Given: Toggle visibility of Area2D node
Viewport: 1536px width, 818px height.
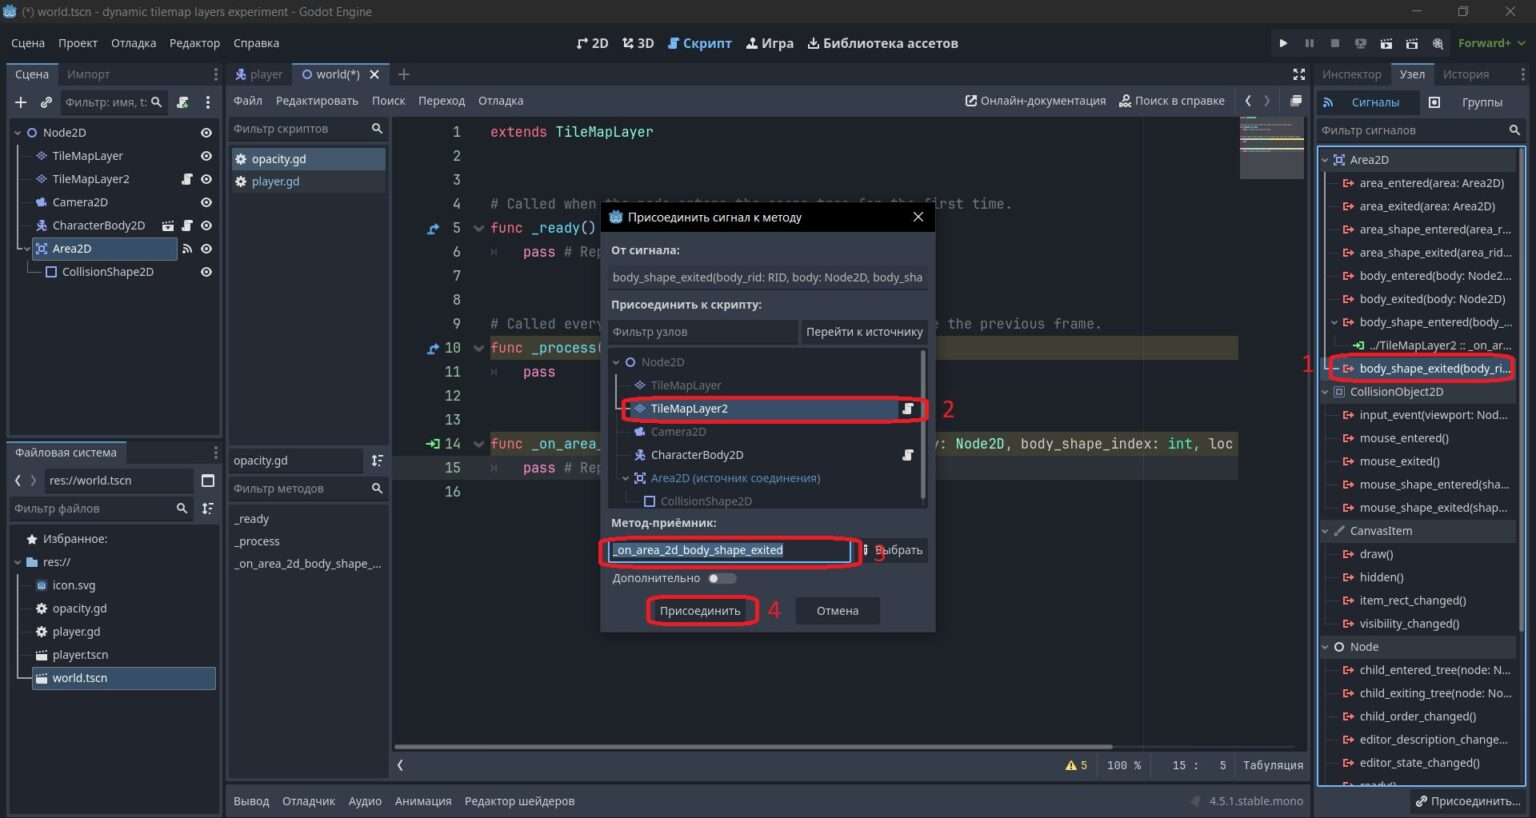Looking at the screenshot, I should 206,249.
